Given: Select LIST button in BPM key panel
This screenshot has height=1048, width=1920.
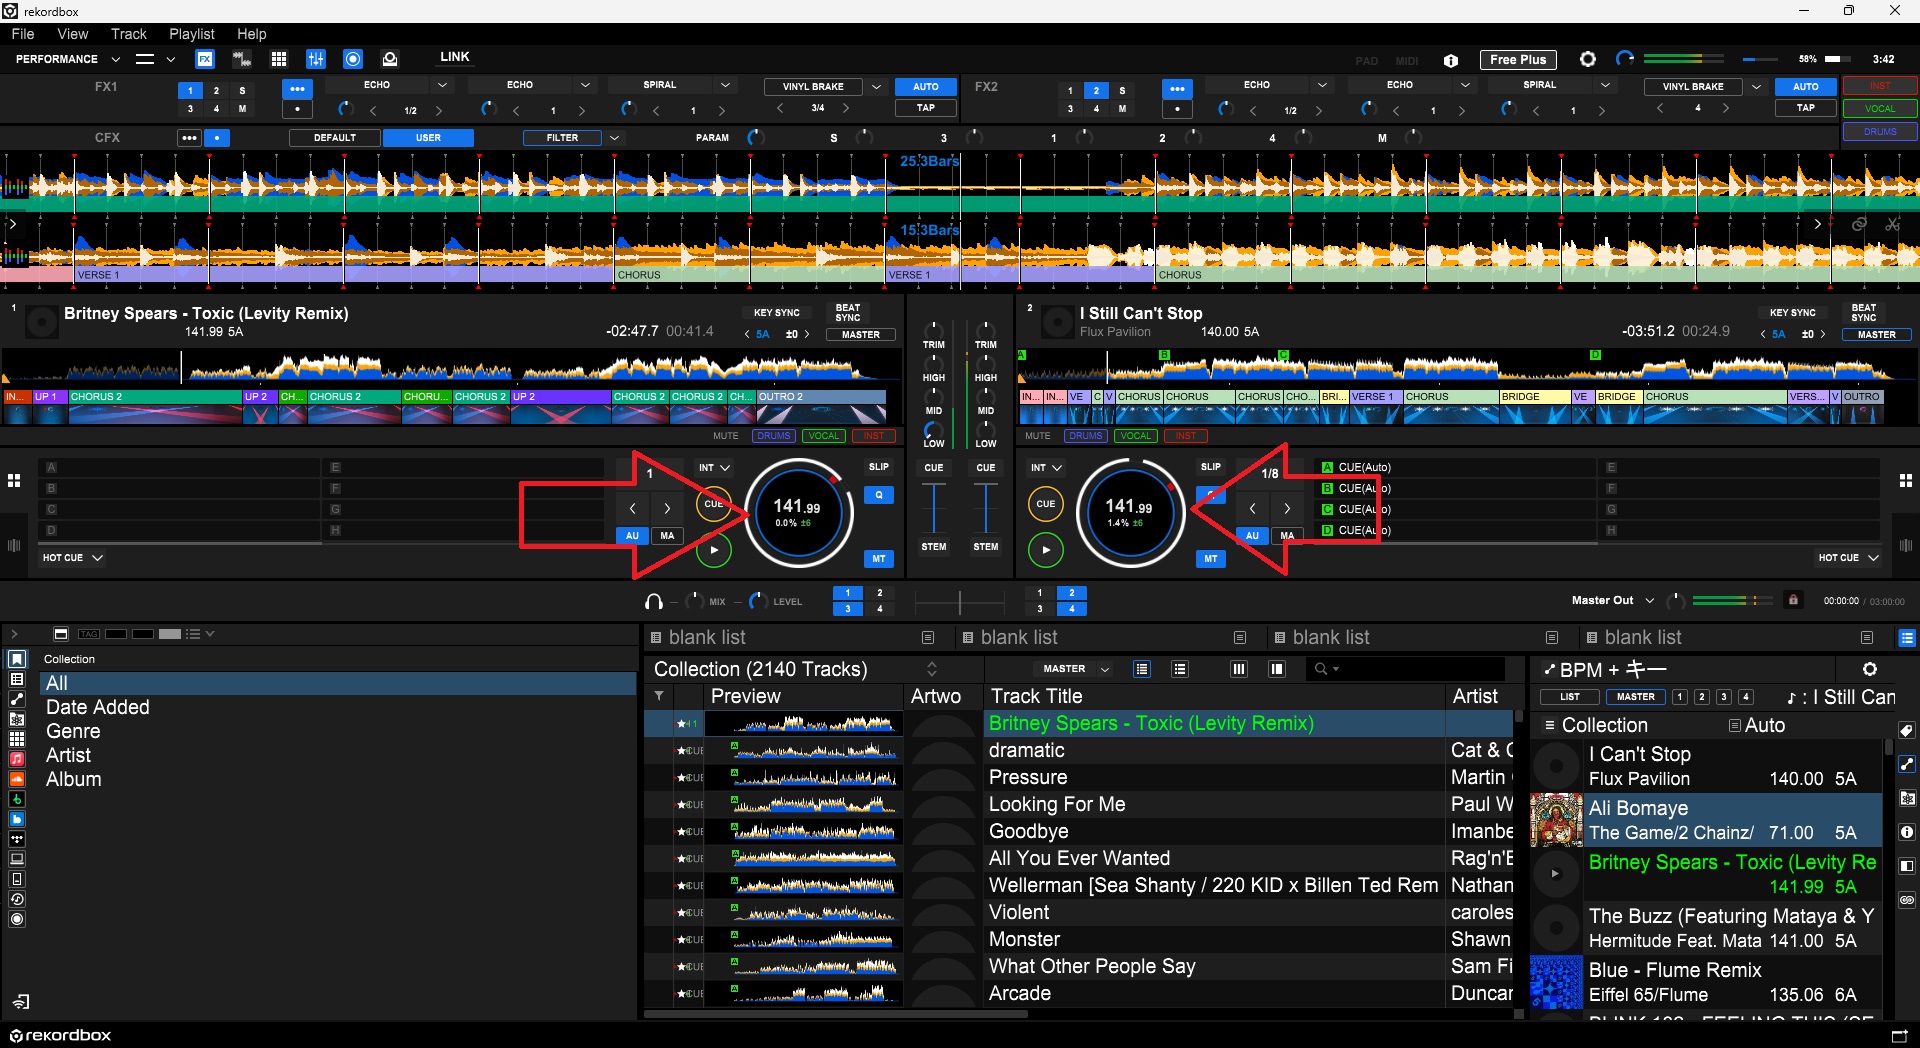Looking at the screenshot, I should 1570,697.
